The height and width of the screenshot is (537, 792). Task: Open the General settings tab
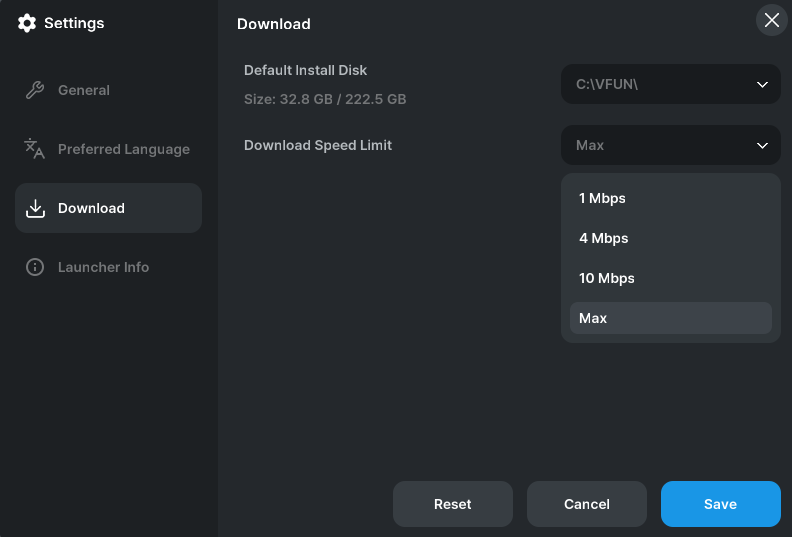pos(108,90)
